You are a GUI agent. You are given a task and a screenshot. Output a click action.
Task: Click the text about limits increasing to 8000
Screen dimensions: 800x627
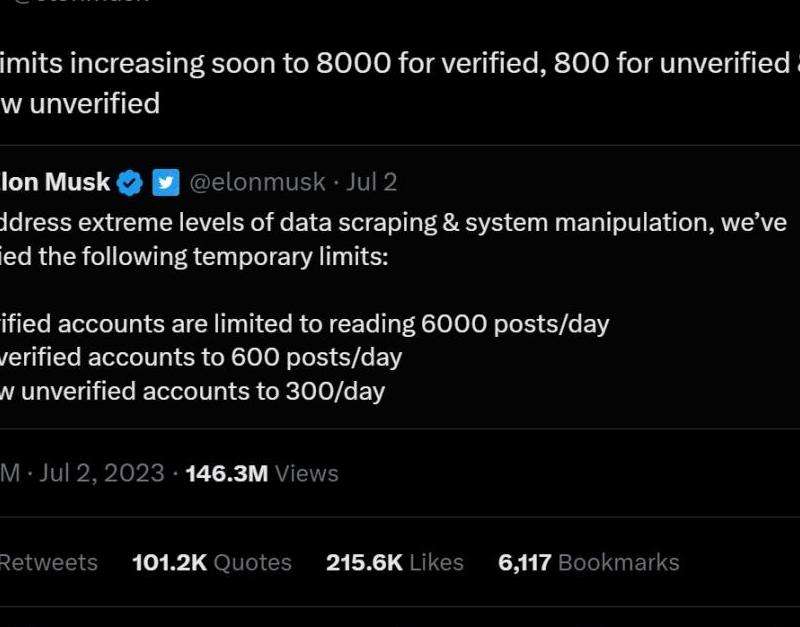(400, 63)
